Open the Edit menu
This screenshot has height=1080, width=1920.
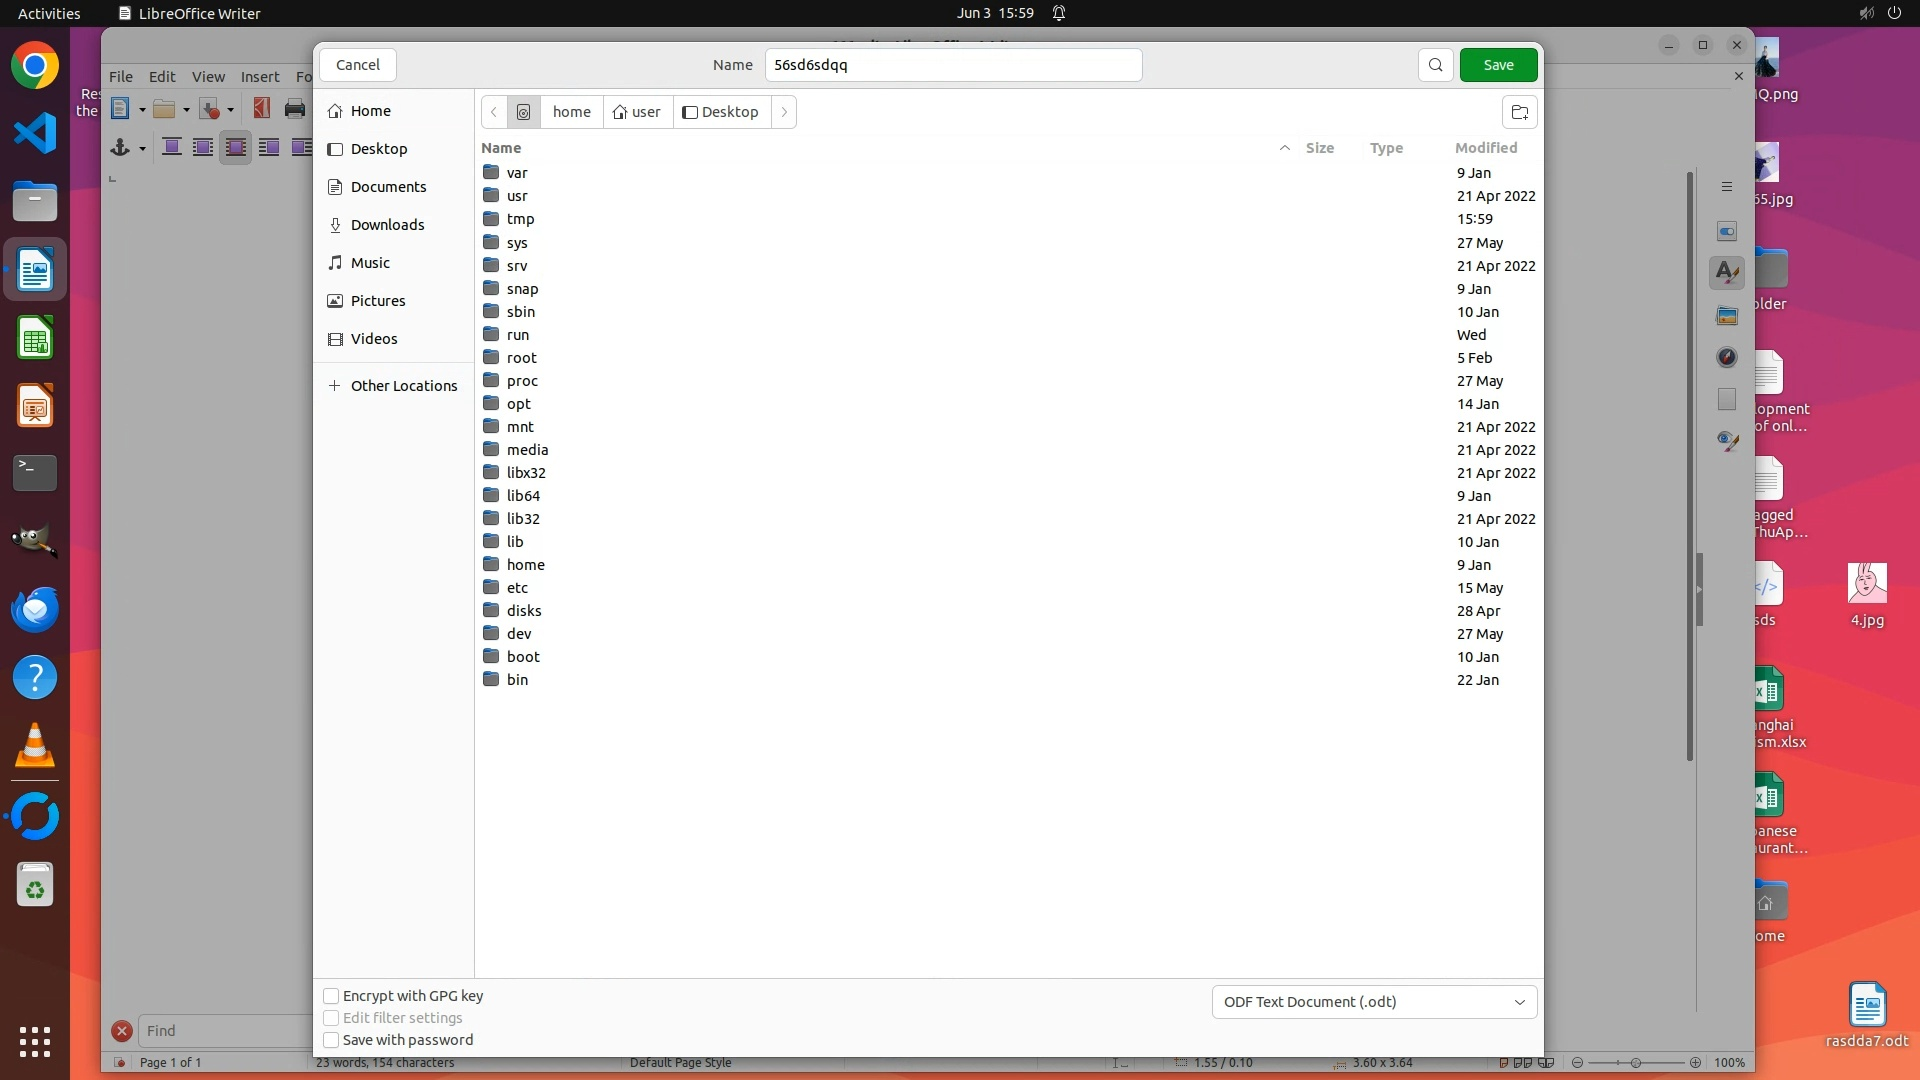pos(162,77)
